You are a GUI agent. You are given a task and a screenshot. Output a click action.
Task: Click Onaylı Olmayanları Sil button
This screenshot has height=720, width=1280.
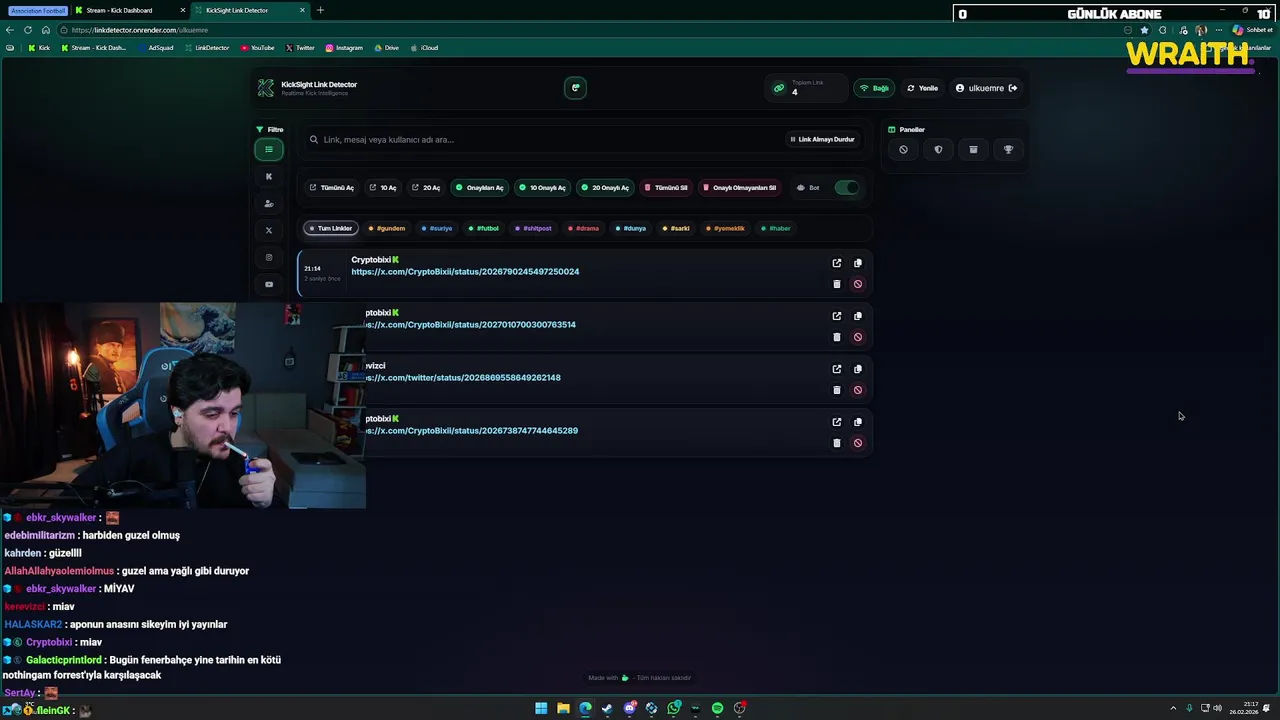coord(739,187)
